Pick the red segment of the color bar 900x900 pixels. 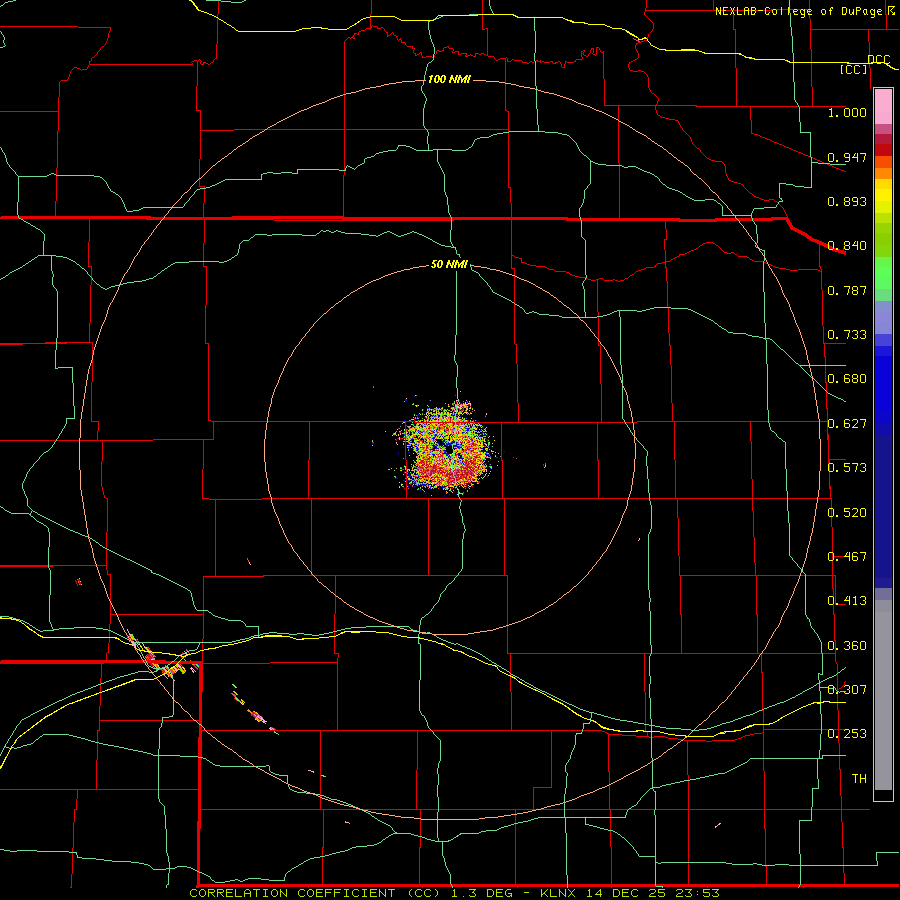(x=883, y=150)
